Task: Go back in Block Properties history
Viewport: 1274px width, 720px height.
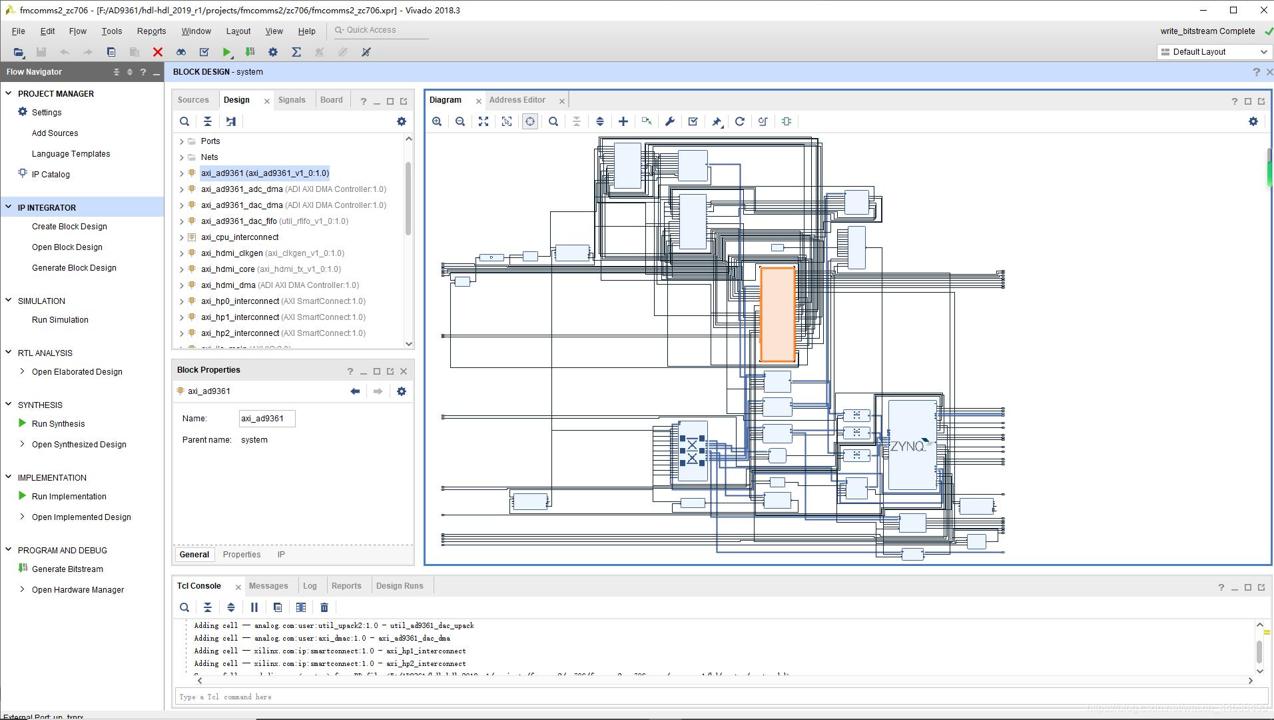Action: tap(355, 391)
